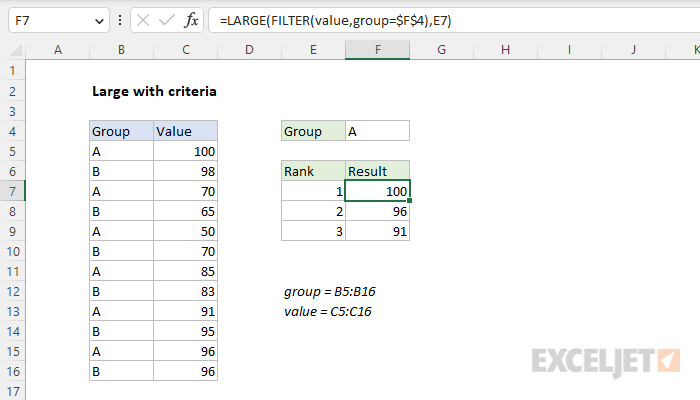Select group cell 'B' in row 16
Screen dimensions: 700x400
coord(121,371)
